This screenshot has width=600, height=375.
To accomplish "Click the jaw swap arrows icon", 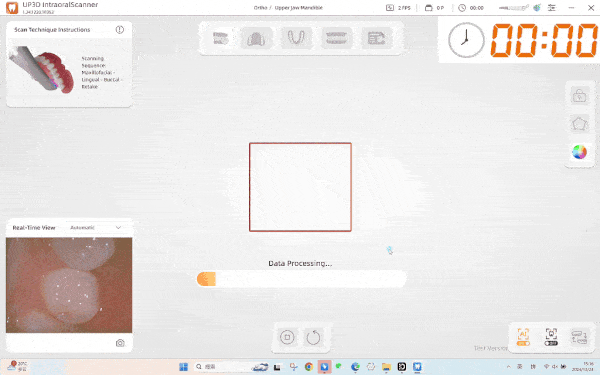I will click(579, 337).
